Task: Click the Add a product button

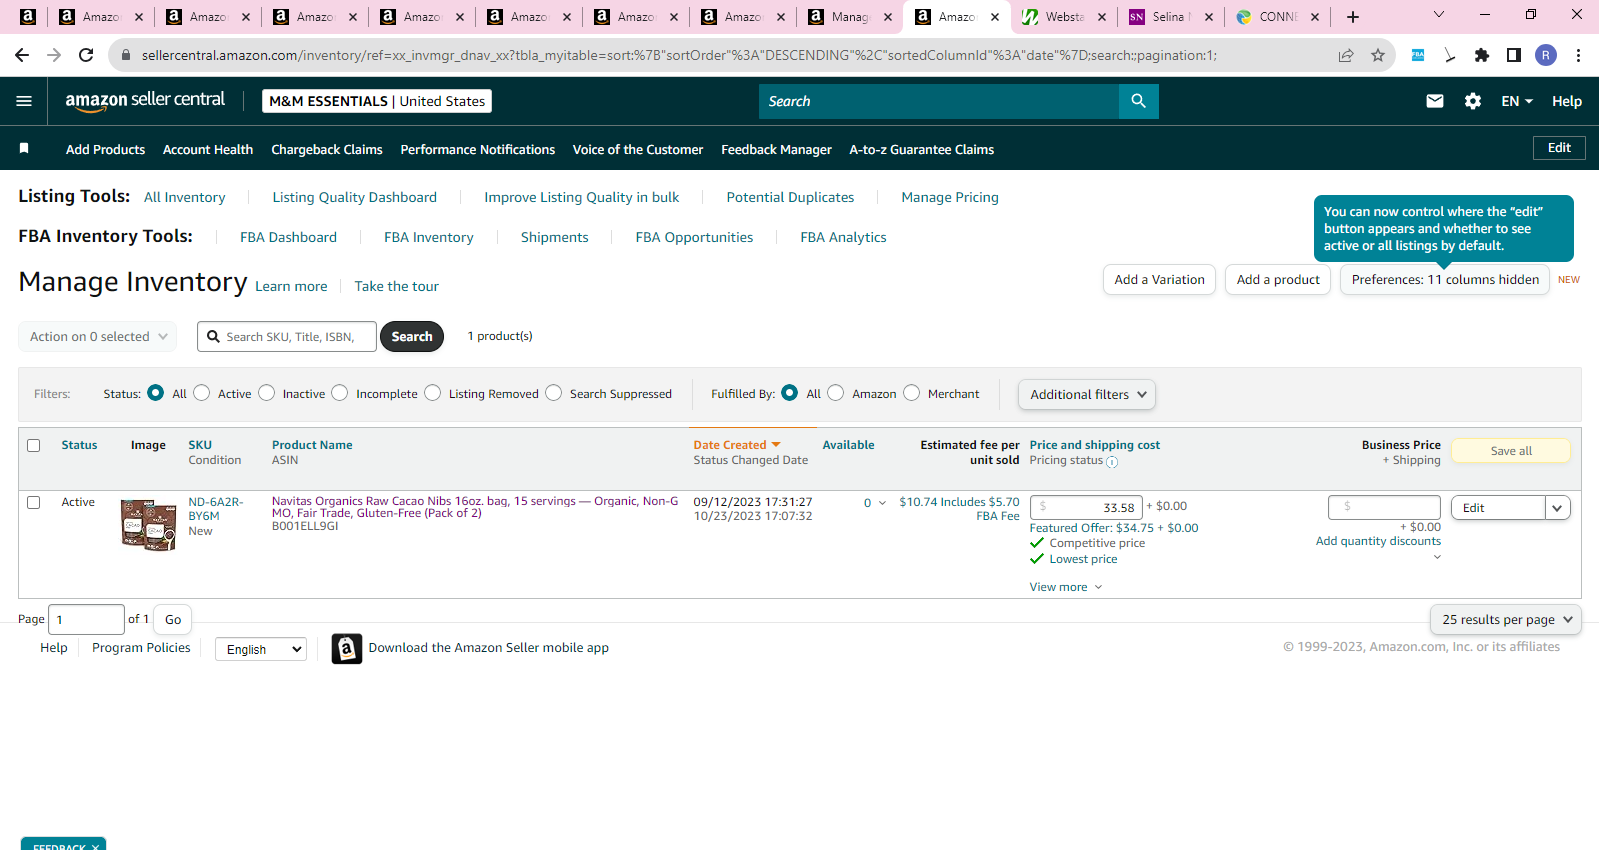Action: pyautogui.click(x=1278, y=280)
